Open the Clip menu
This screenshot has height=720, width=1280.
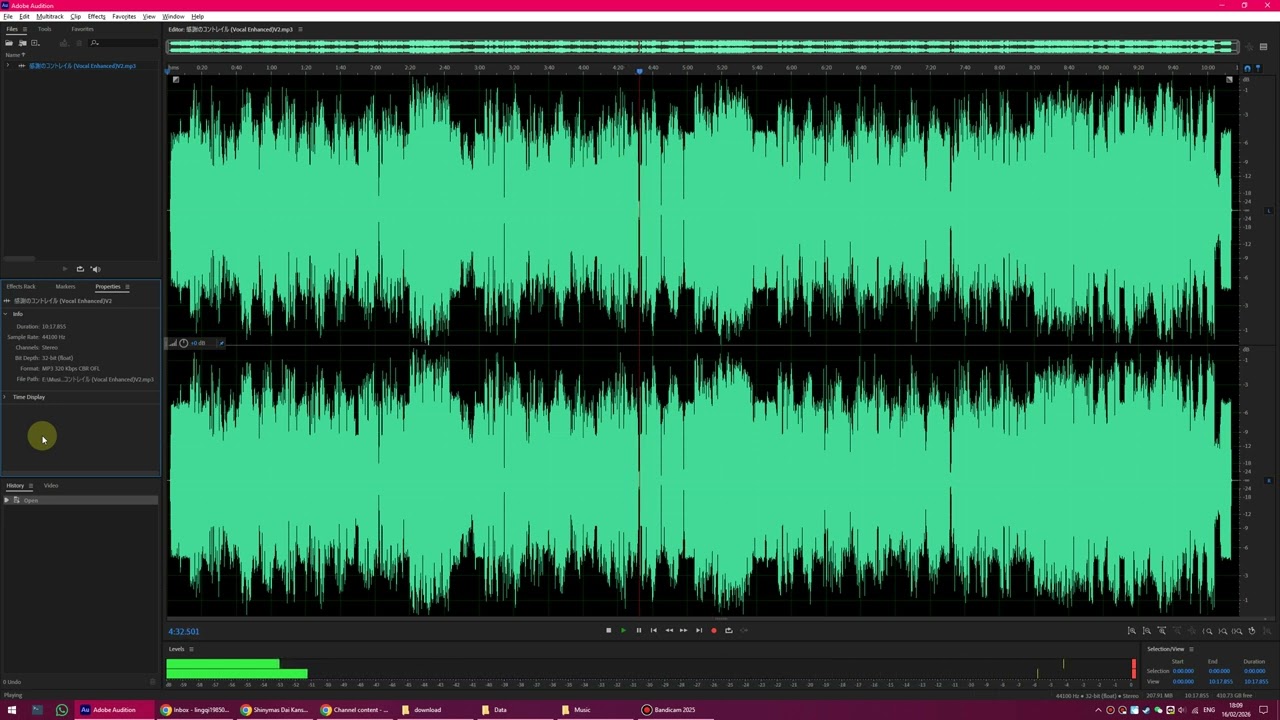click(76, 17)
